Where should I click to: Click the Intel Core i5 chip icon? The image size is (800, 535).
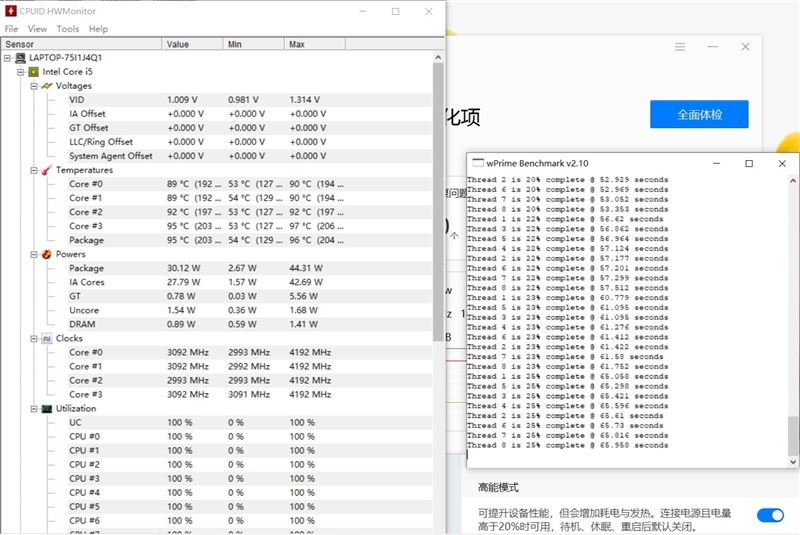coord(34,72)
